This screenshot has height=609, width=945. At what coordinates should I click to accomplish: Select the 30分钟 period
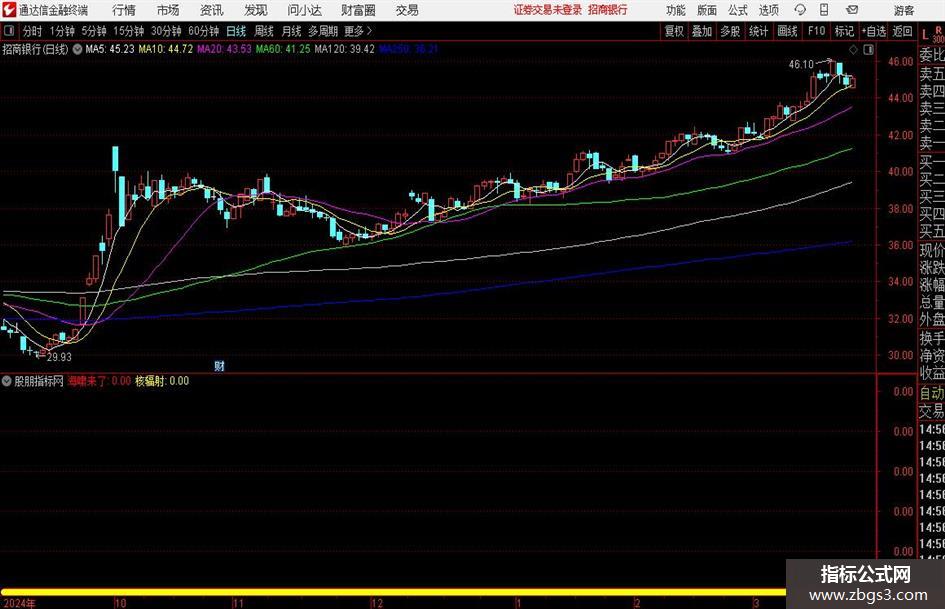pyautogui.click(x=166, y=31)
